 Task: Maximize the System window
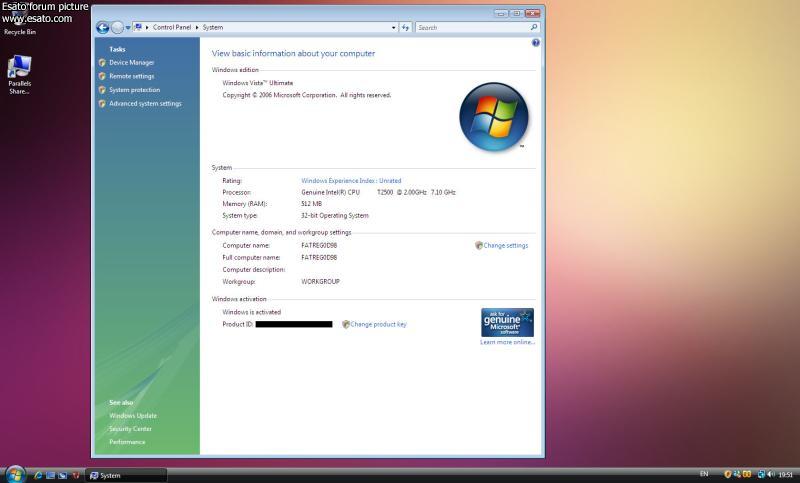pyautogui.click(x=516, y=13)
